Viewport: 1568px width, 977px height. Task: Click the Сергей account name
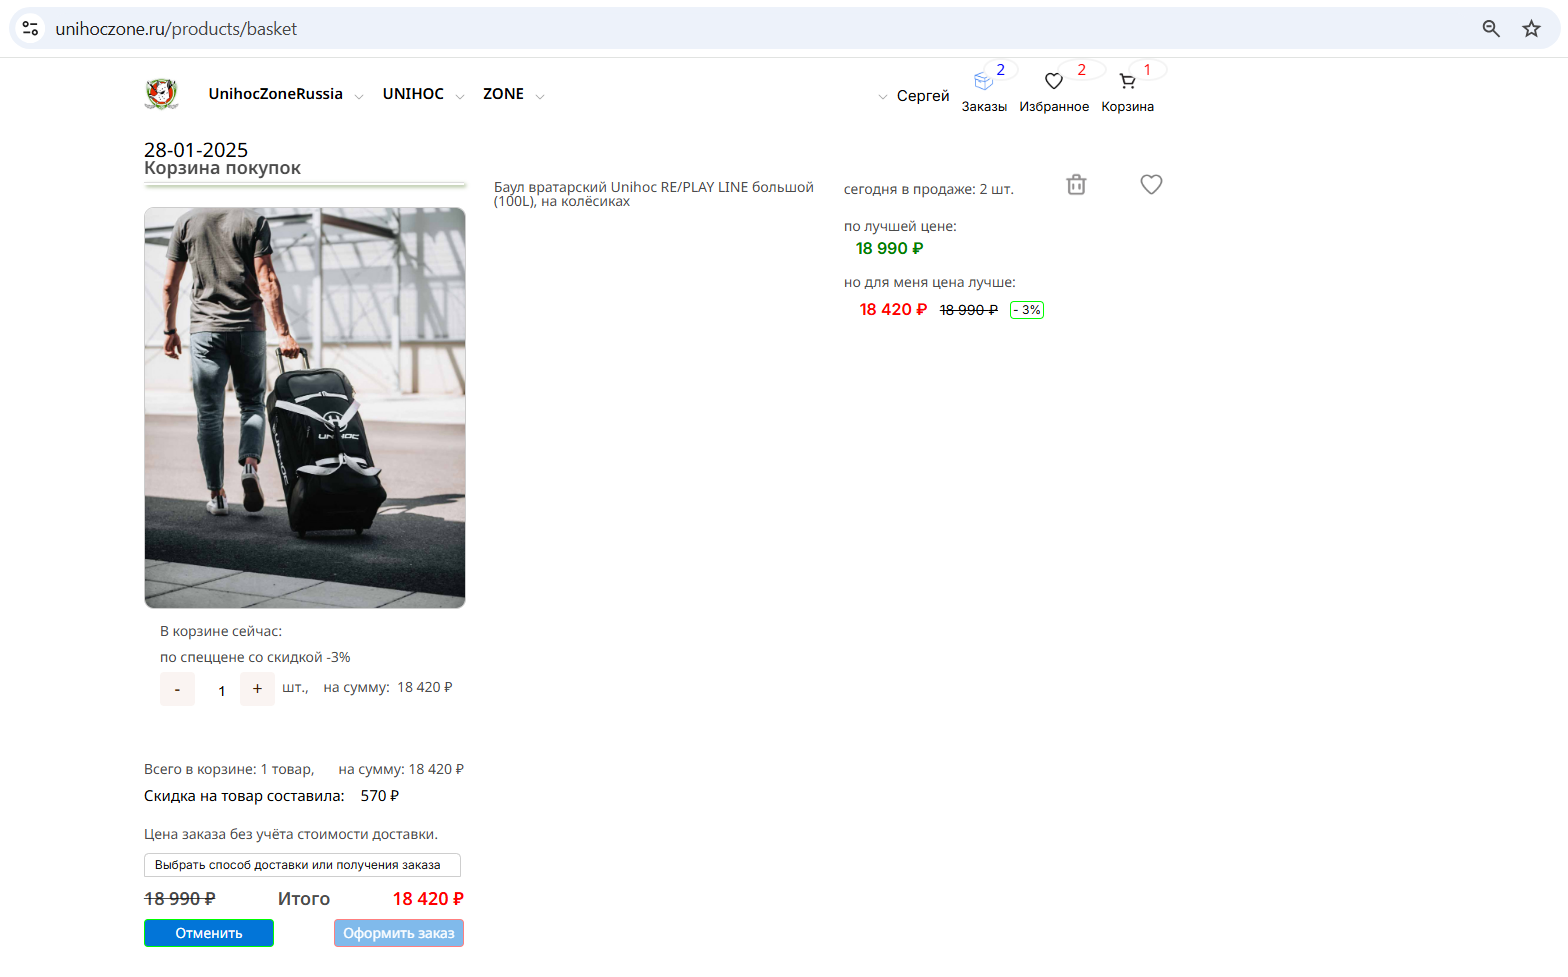pyautogui.click(x=923, y=96)
